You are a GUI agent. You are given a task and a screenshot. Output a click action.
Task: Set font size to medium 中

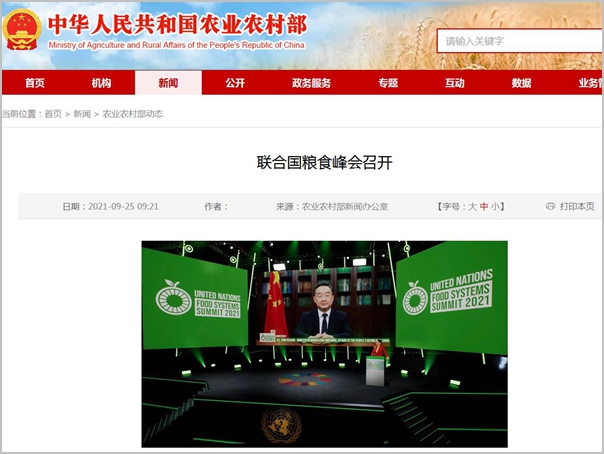tap(485, 207)
